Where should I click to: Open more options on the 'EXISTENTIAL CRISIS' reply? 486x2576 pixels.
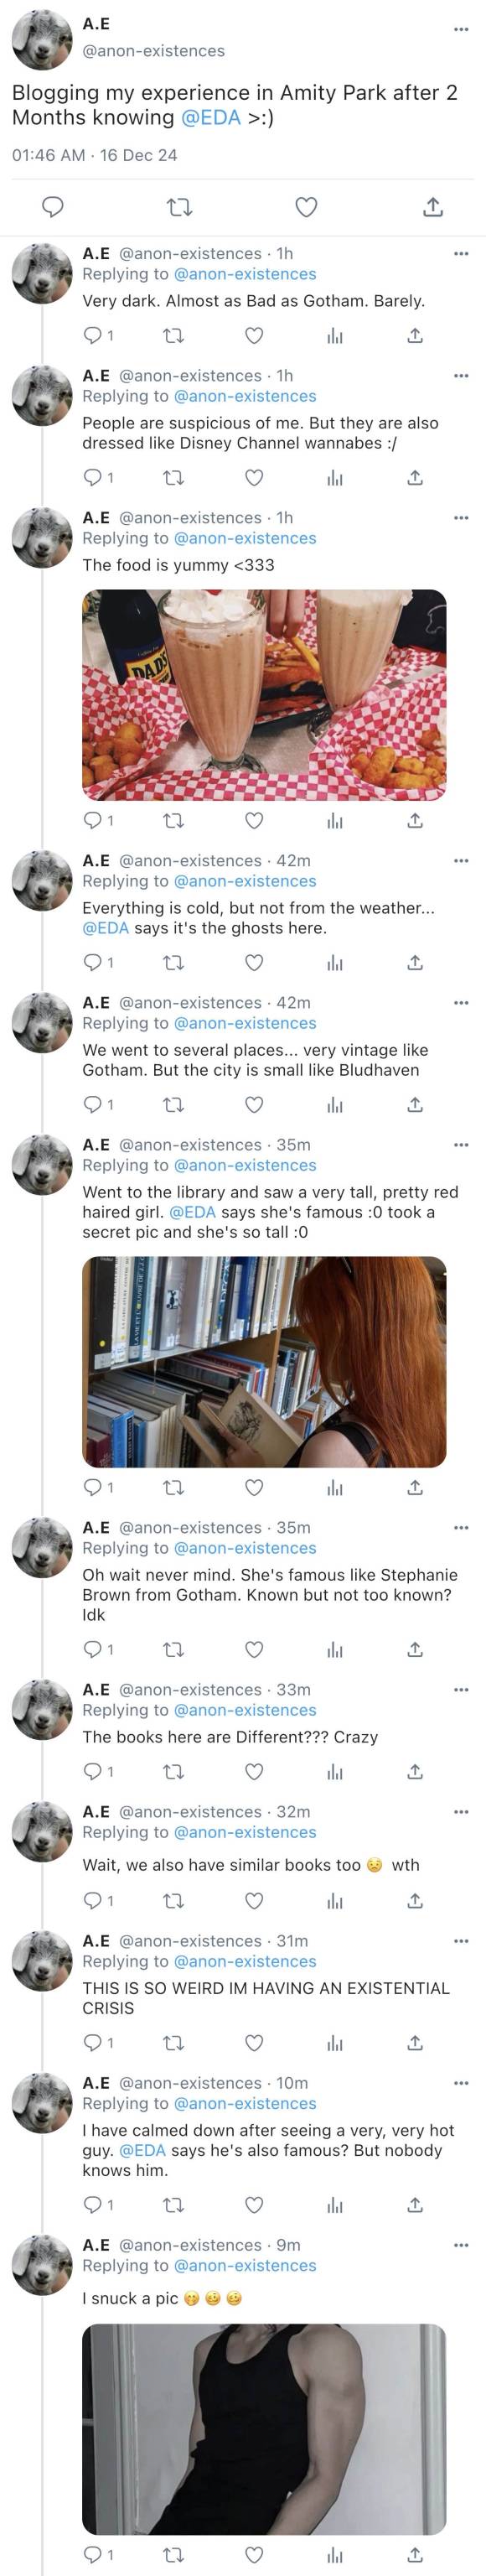(460, 1940)
